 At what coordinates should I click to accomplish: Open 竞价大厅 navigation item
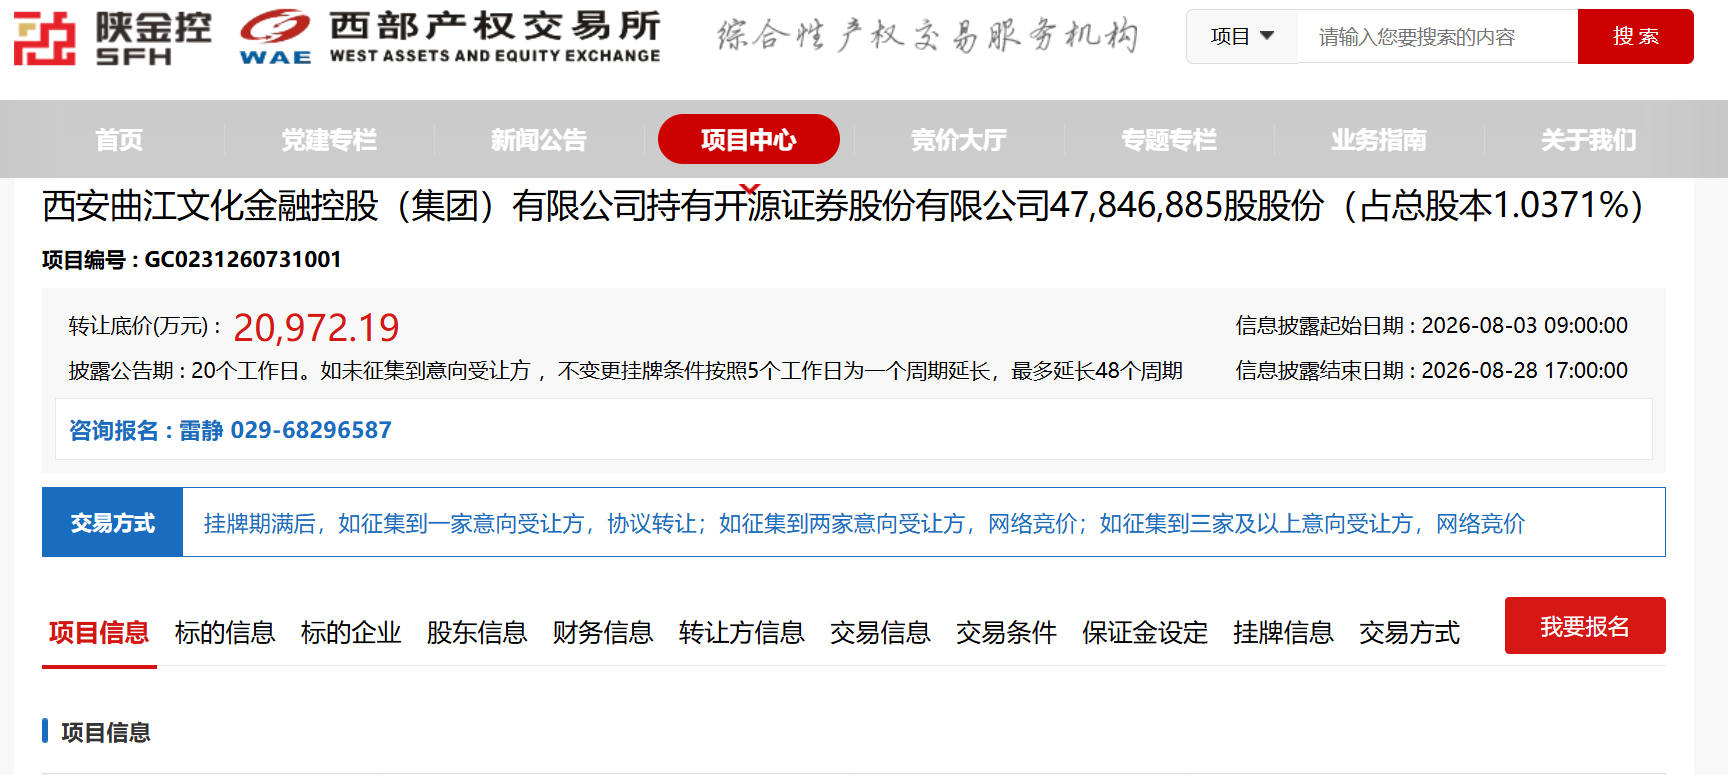[x=959, y=140]
